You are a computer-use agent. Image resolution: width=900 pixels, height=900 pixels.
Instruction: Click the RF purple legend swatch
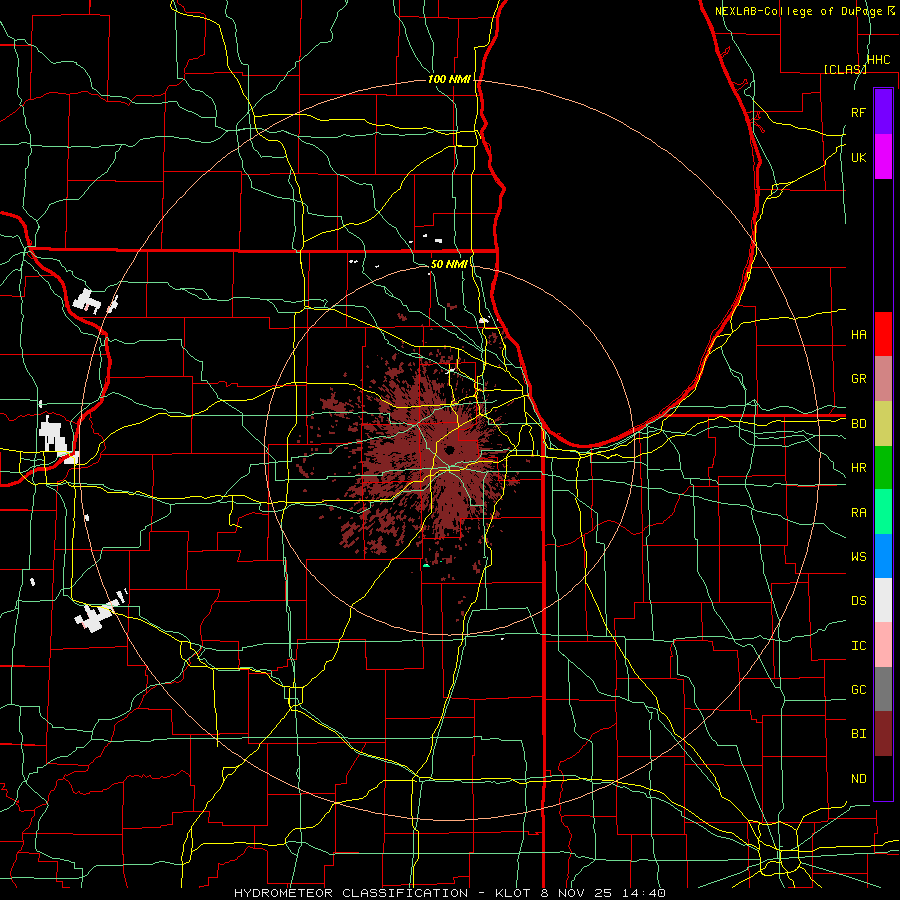883,112
